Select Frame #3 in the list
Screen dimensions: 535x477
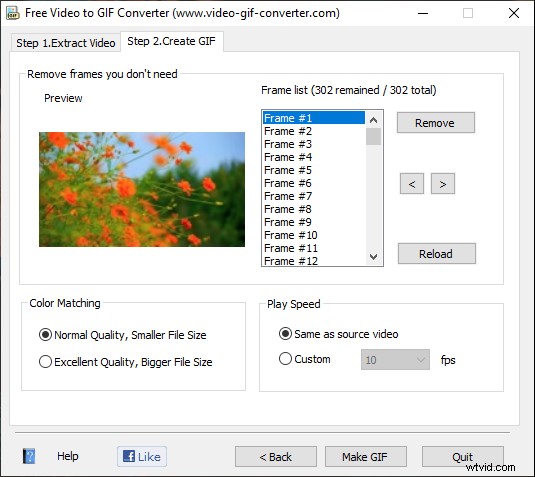(314, 144)
